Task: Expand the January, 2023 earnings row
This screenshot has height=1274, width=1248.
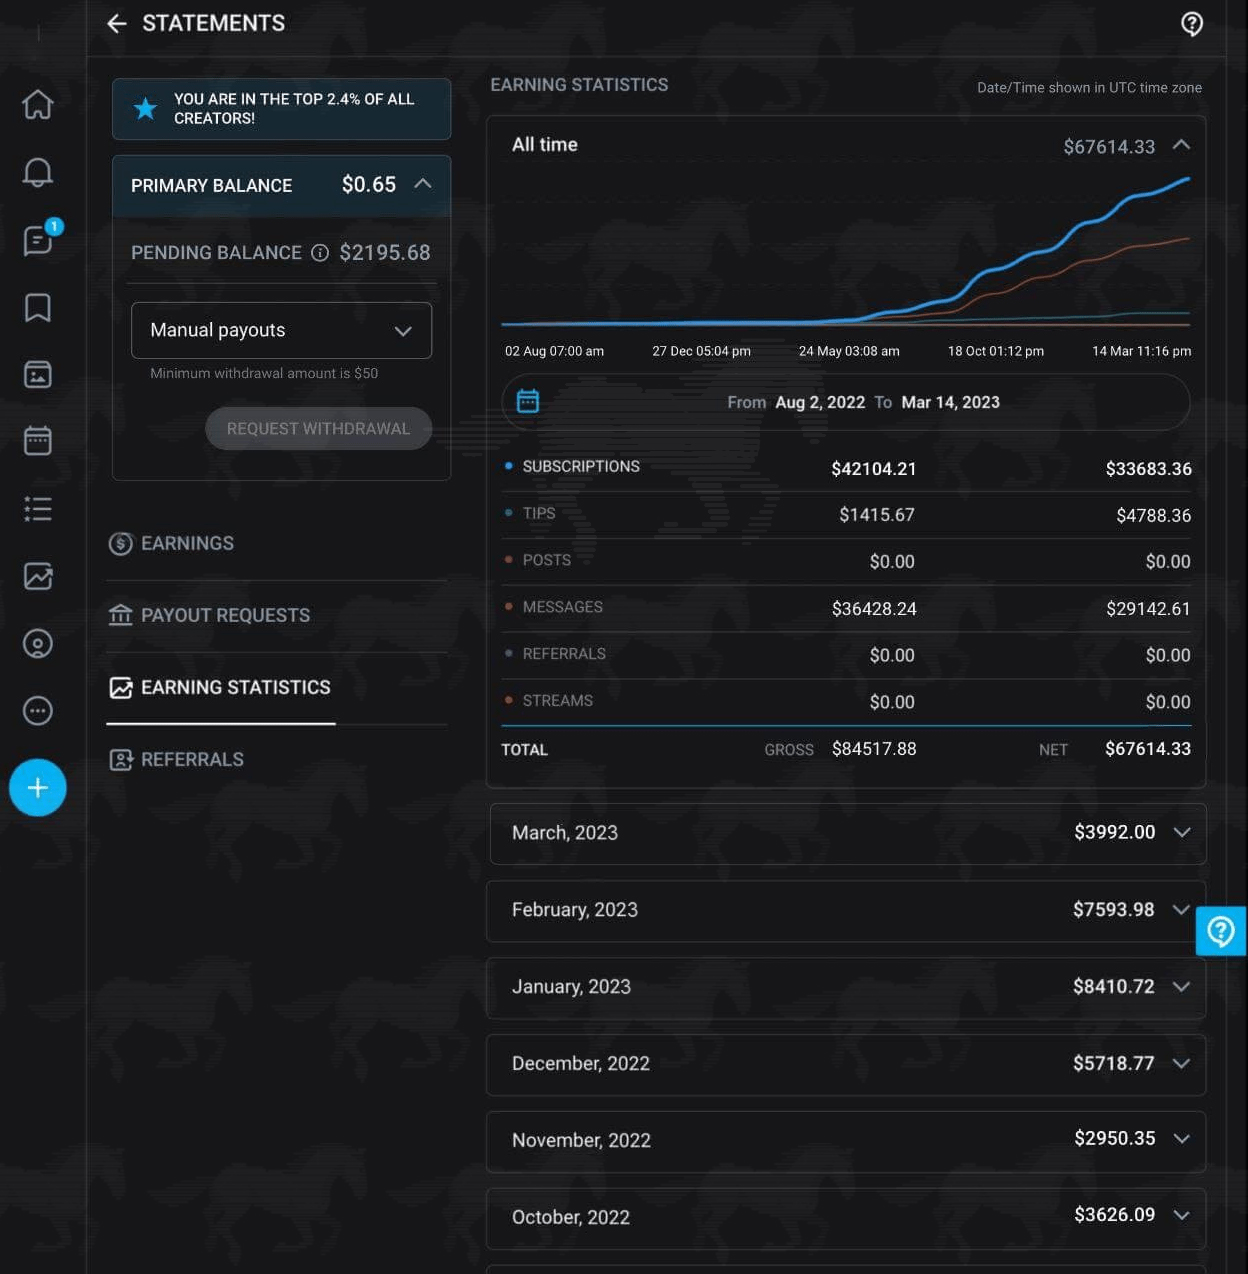Action: click(x=1181, y=987)
